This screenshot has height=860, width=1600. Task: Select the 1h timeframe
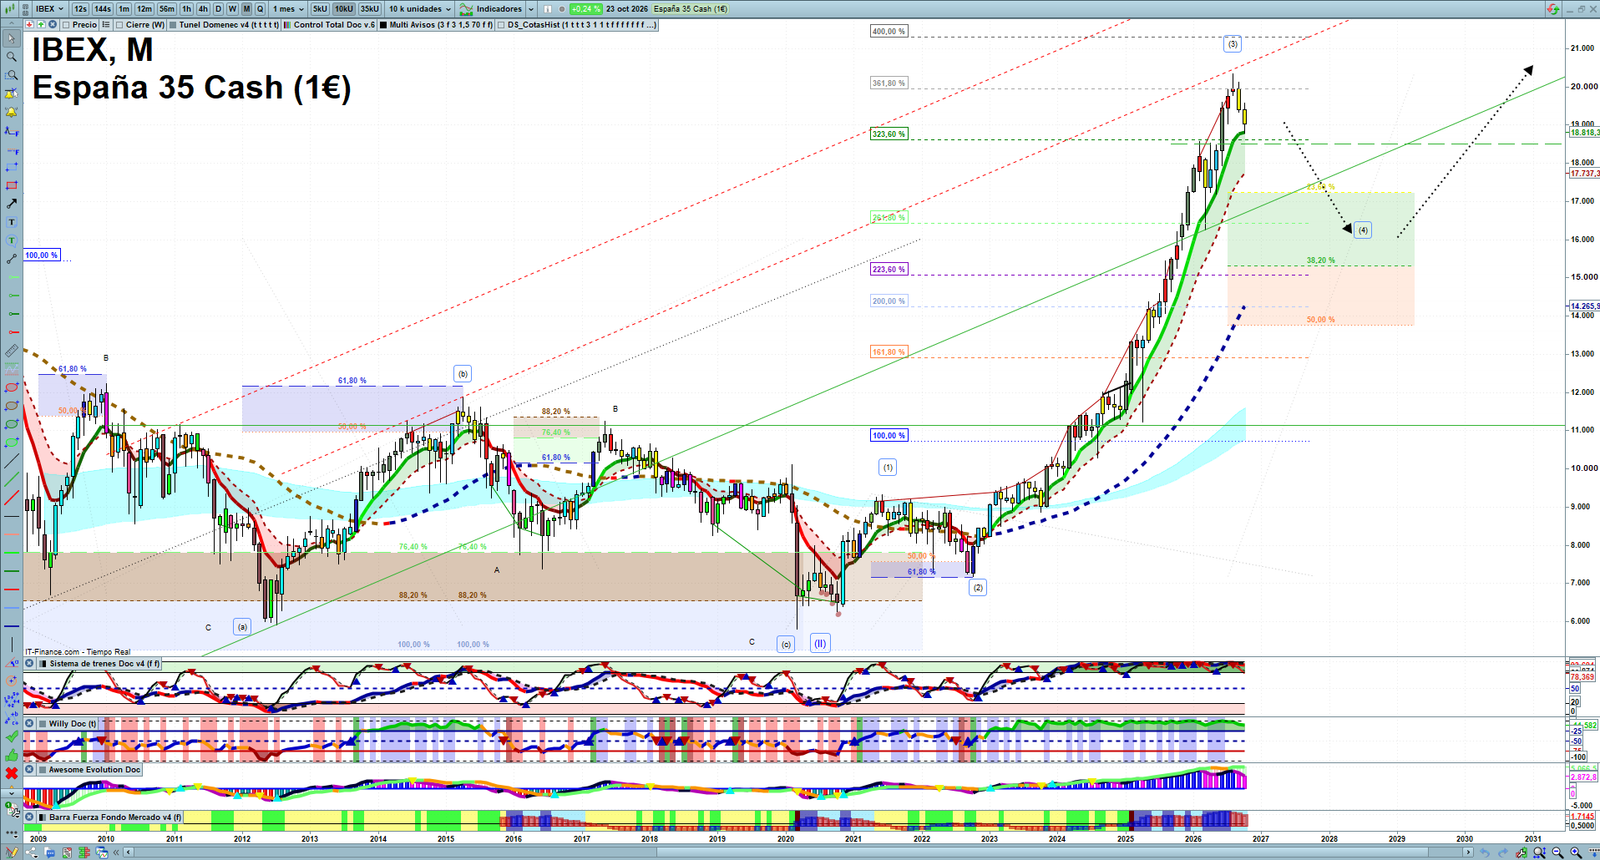pos(186,9)
